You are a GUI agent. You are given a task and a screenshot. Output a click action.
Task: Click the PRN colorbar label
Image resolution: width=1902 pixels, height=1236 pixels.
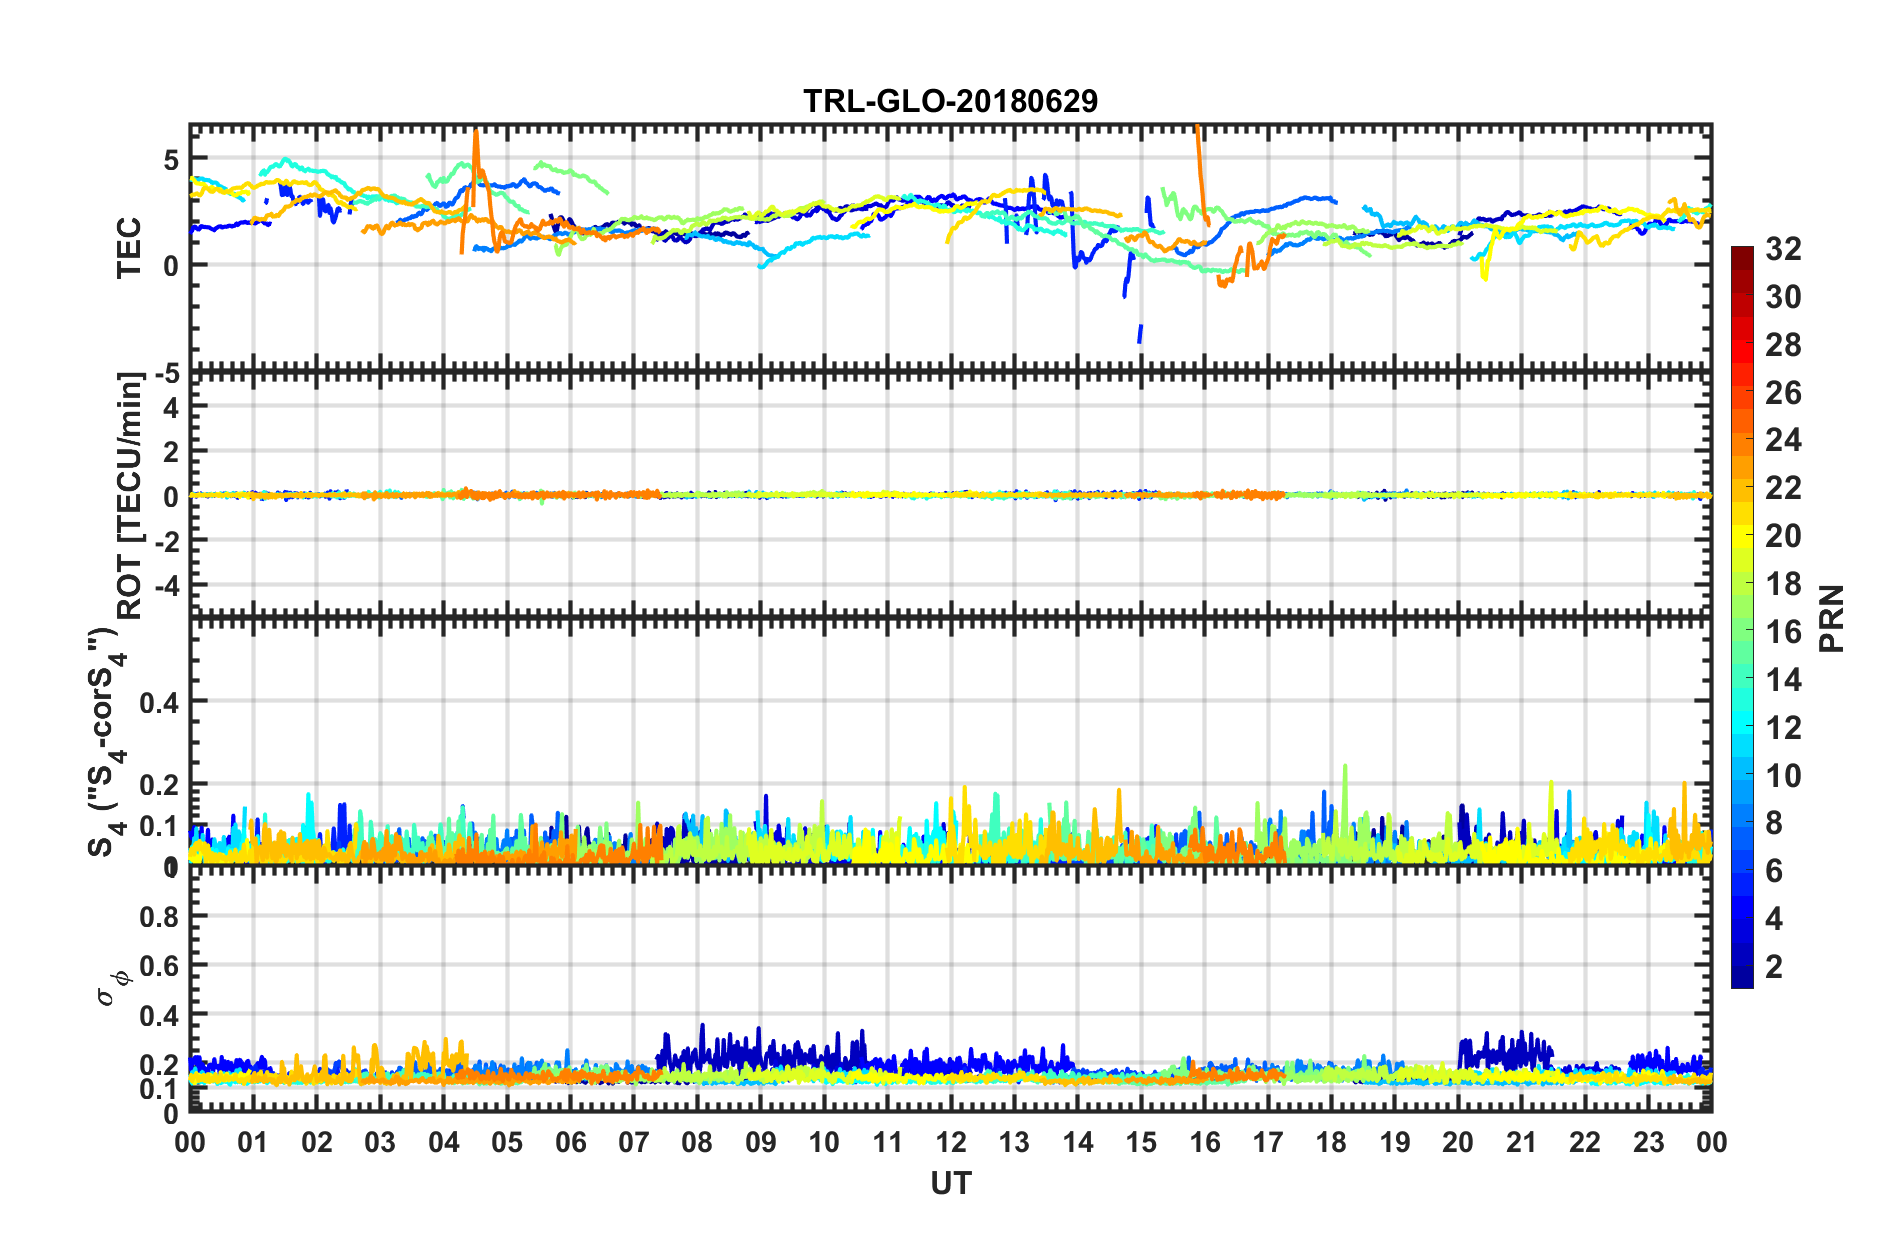click(x=1831, y=618)
